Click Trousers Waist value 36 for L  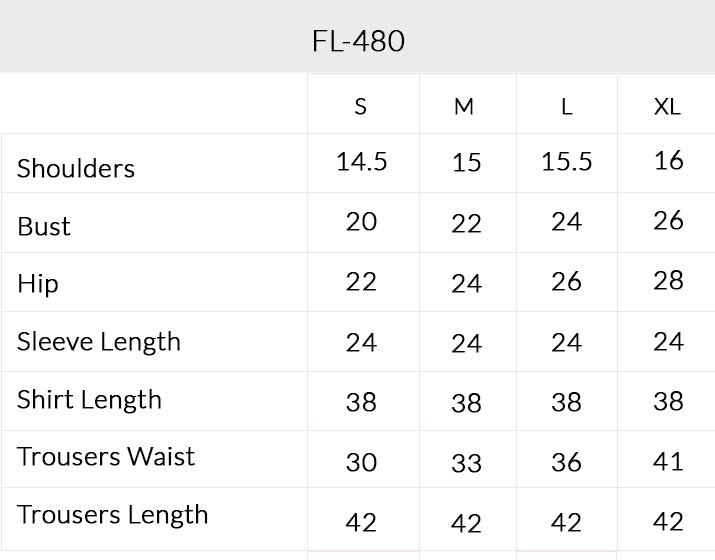click(x=566, y=462)
